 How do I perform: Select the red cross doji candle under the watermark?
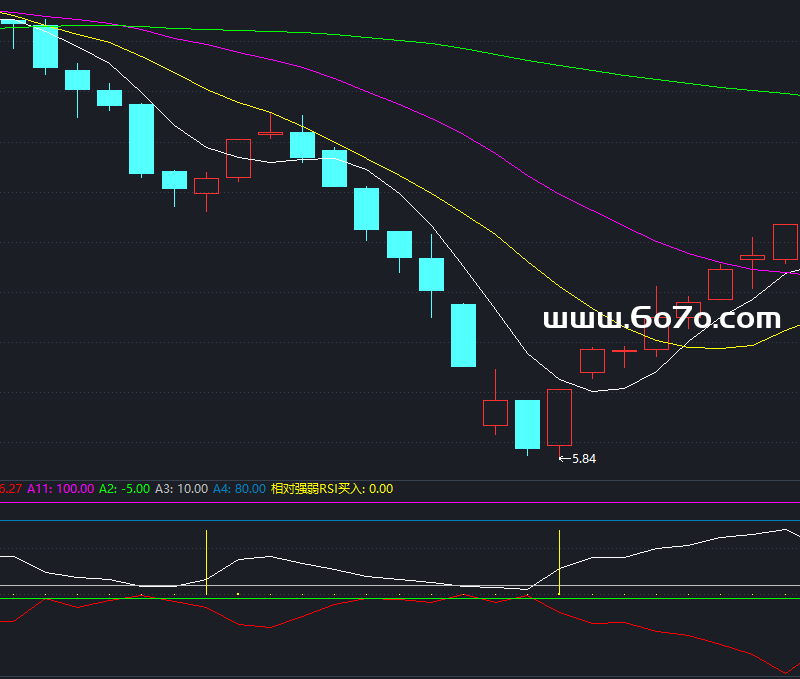pos(624,352)
